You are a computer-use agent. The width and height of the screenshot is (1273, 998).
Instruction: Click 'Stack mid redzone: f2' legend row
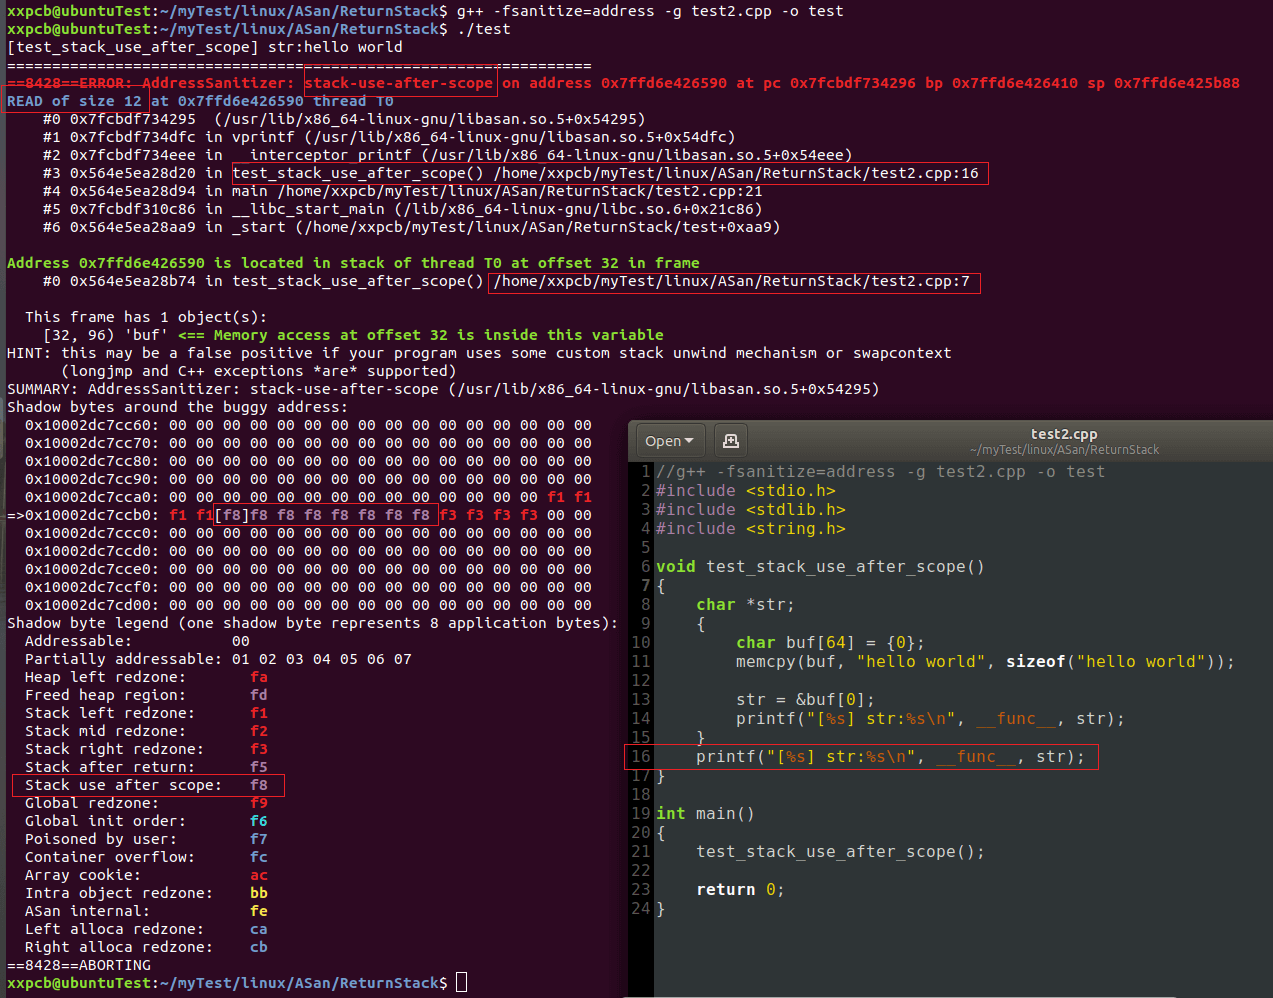(x=146, y=731)
